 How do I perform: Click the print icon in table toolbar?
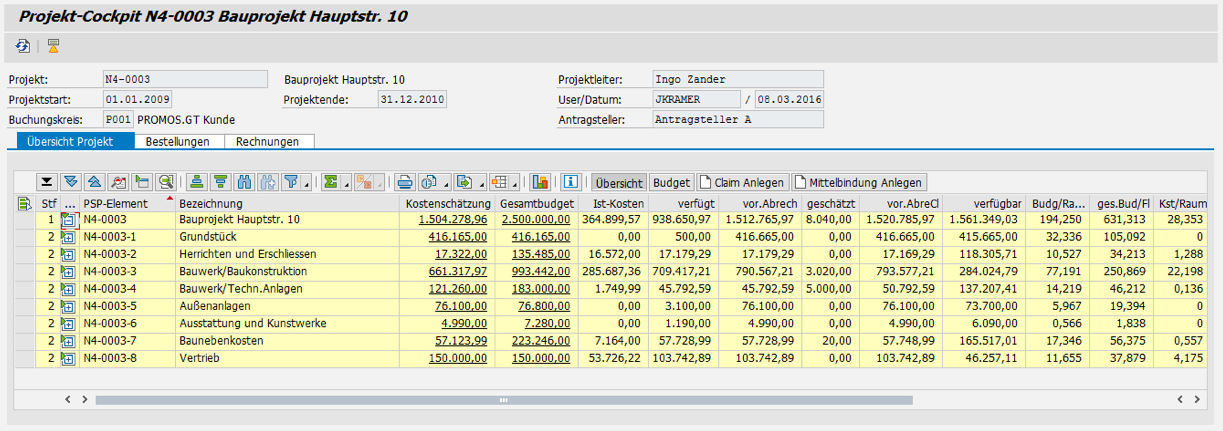click(x=404, y=182)
